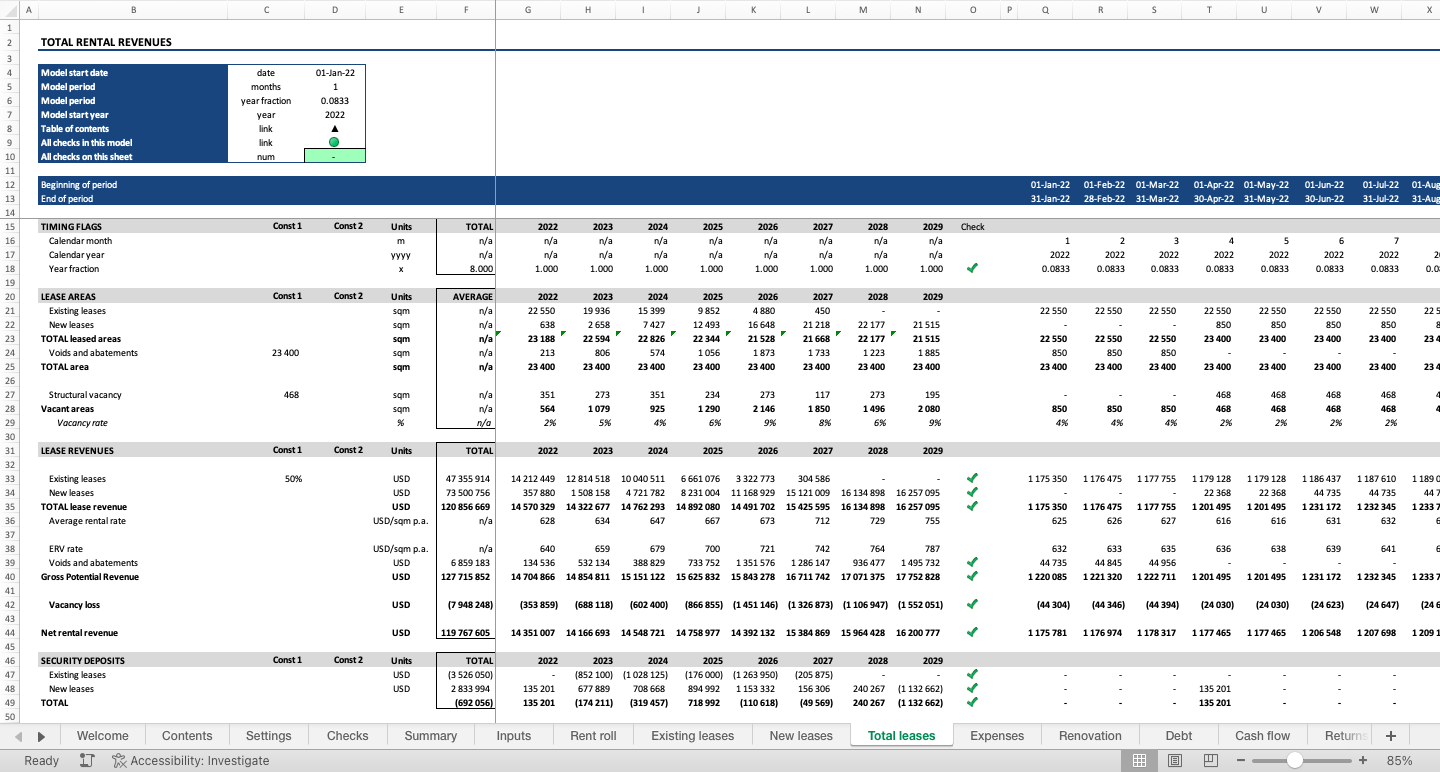Open the Existing leases sheet
This screenshot has height=772, width=1440.
(x=692, y=735)
